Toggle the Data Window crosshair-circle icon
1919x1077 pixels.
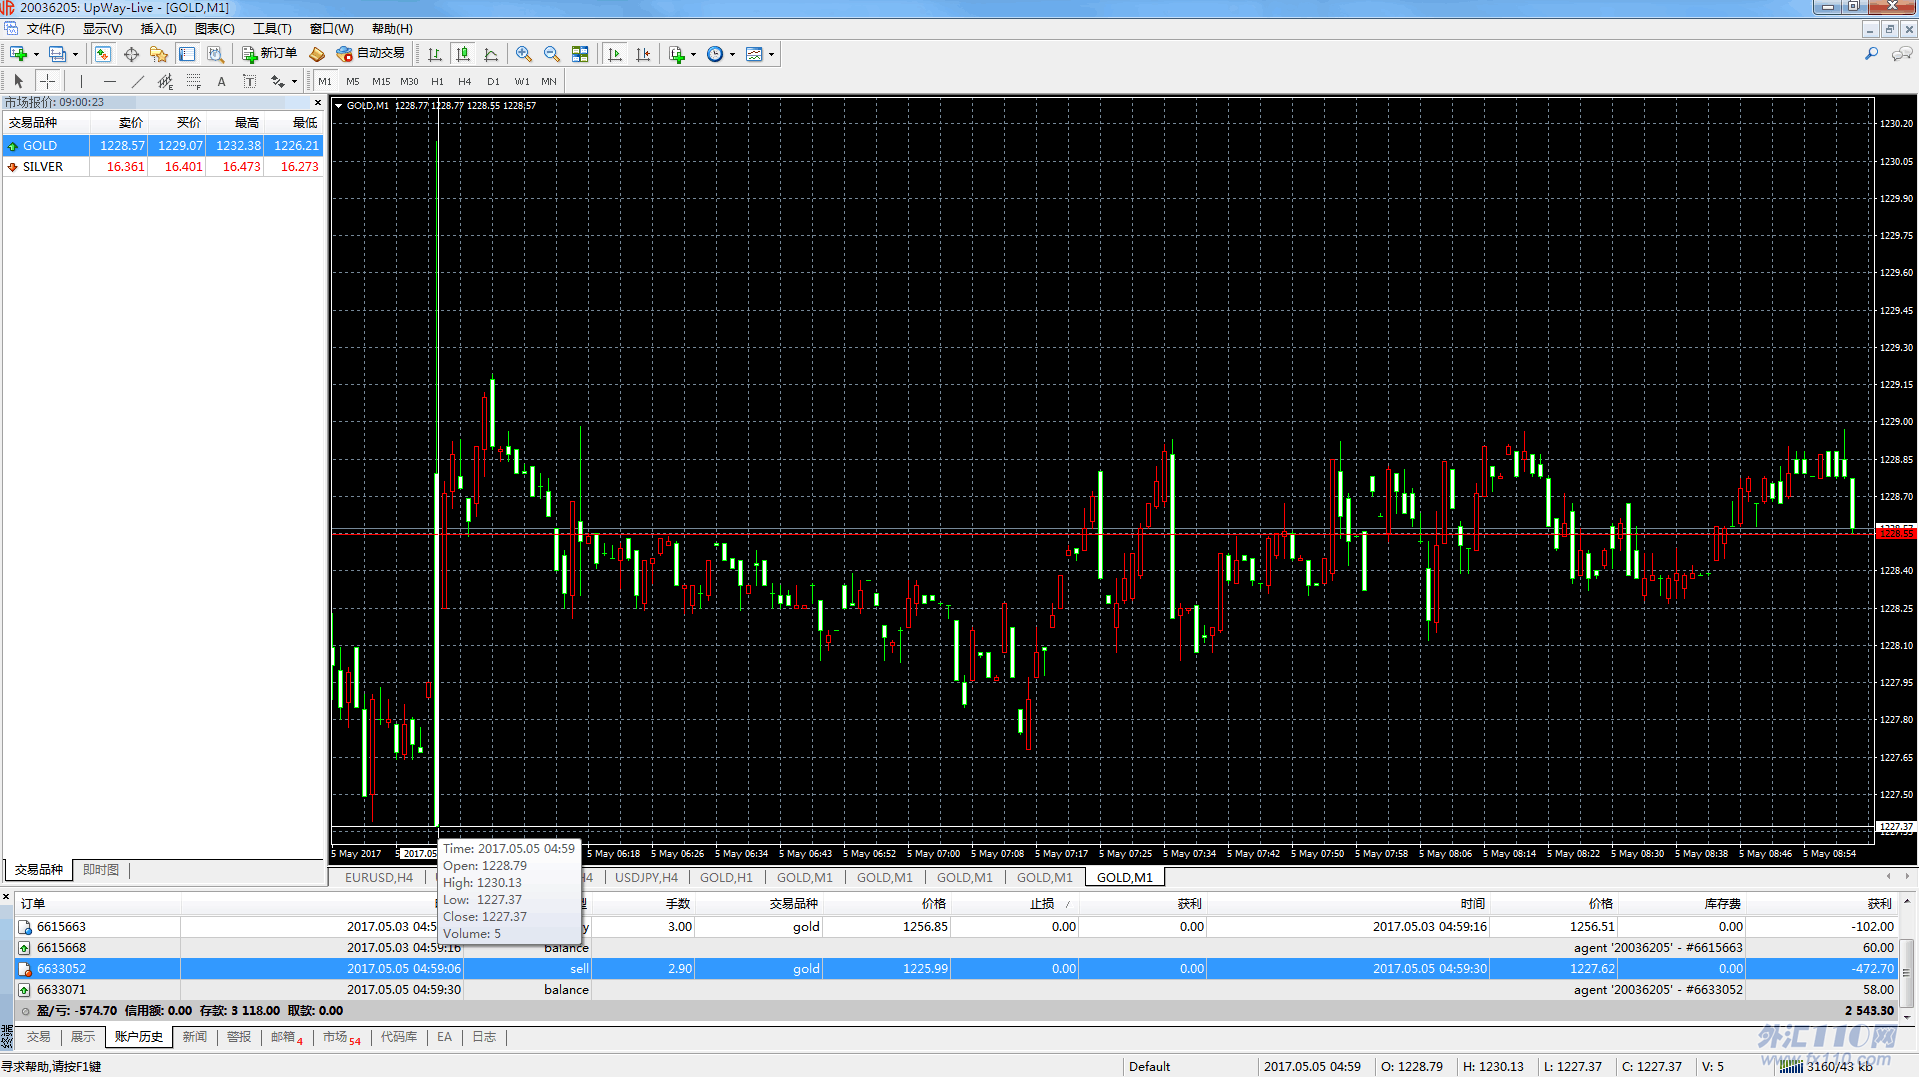point(131,54)
